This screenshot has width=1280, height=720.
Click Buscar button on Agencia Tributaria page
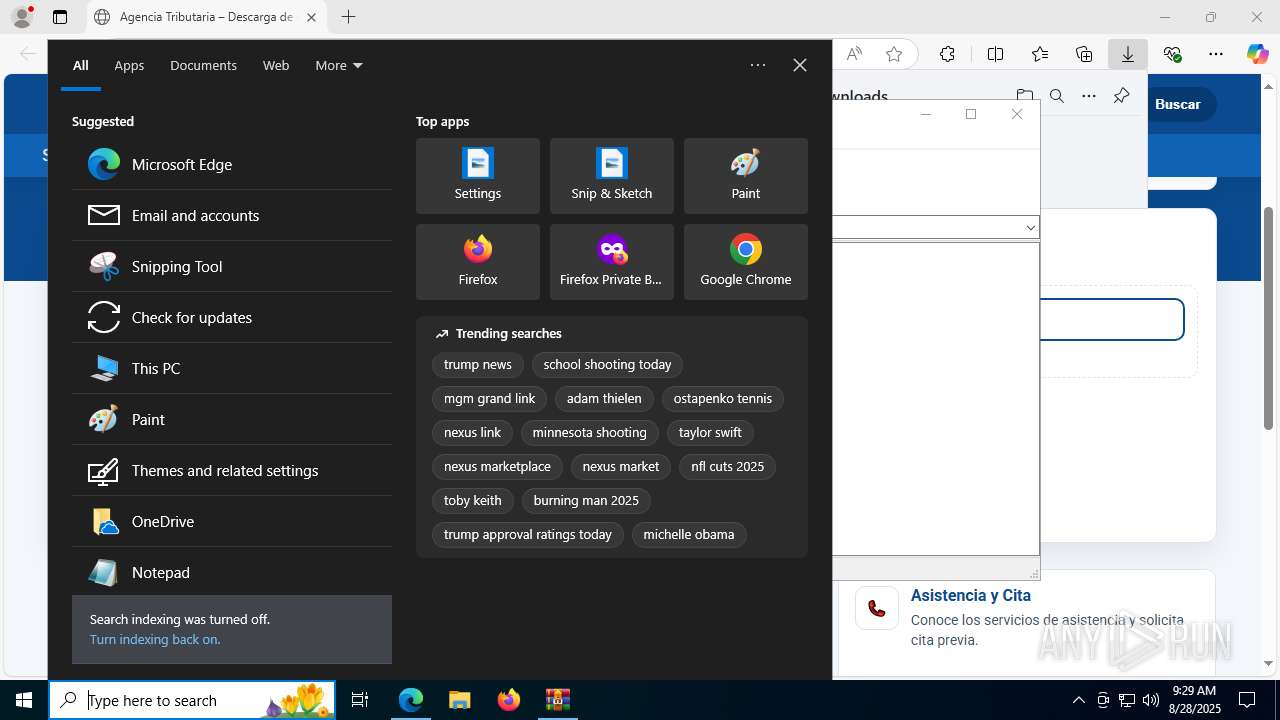[1178, 104]
